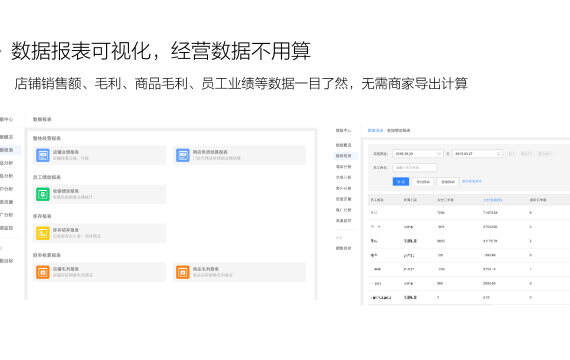The height and width of the screenshot is (360, 570).
Task: Click the blue 数据报表 breadcrumb link
Action: tap(375, 130)
